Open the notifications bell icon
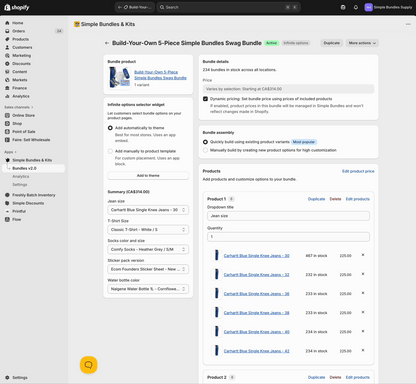 356,7
